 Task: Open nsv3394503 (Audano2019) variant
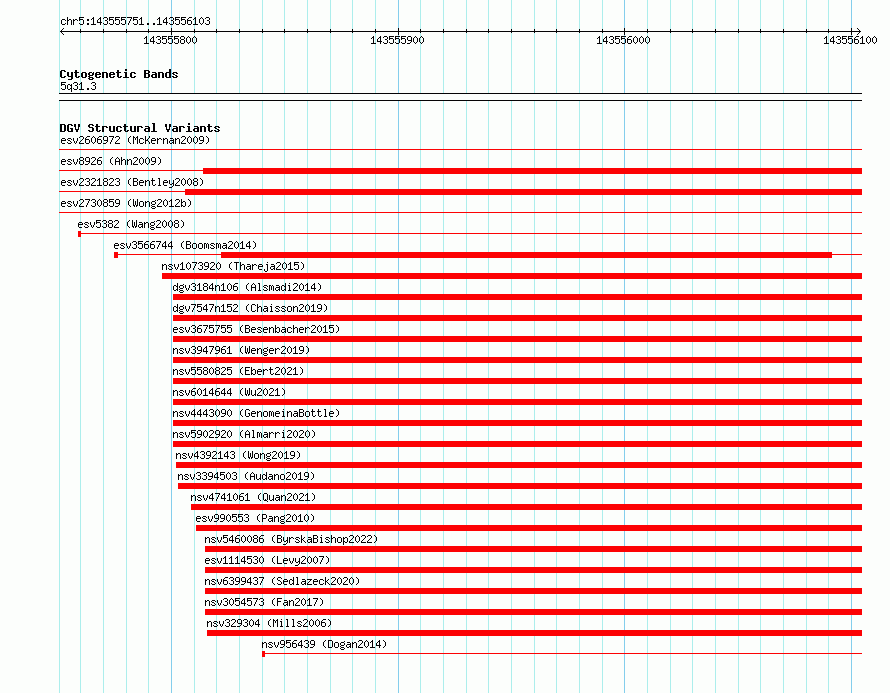click(x=246, y=476)
